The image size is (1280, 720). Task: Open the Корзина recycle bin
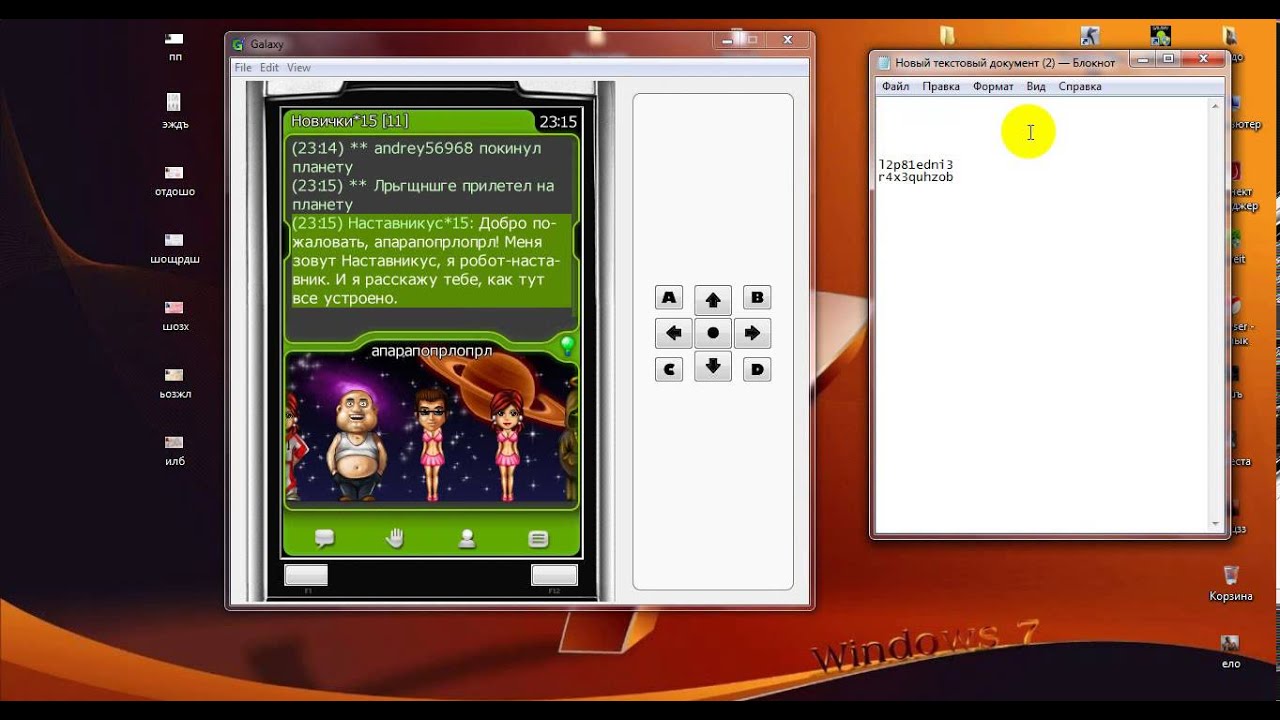coord(1231,583)
